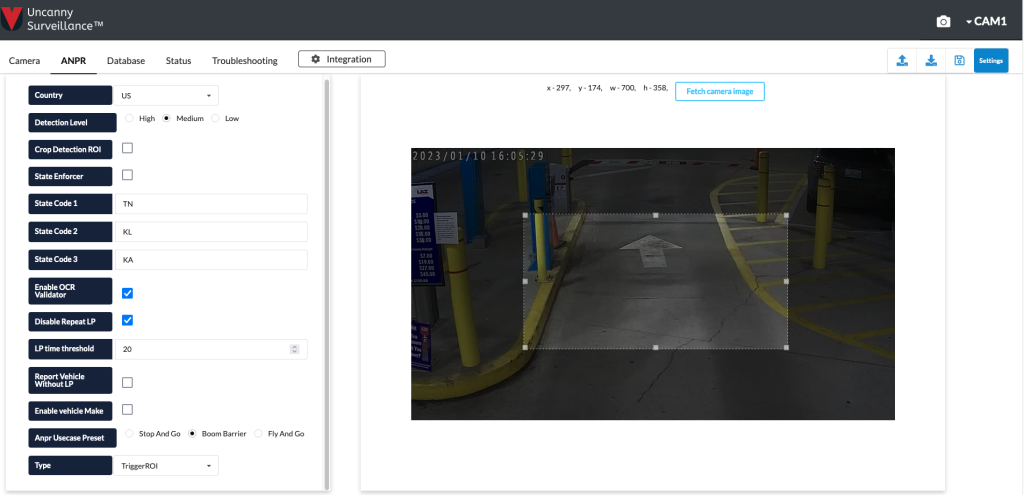The height and width of the screenshot is (495, 1024).
Task: Click the camera snapshot icon in header
Action: pos(942,21)
